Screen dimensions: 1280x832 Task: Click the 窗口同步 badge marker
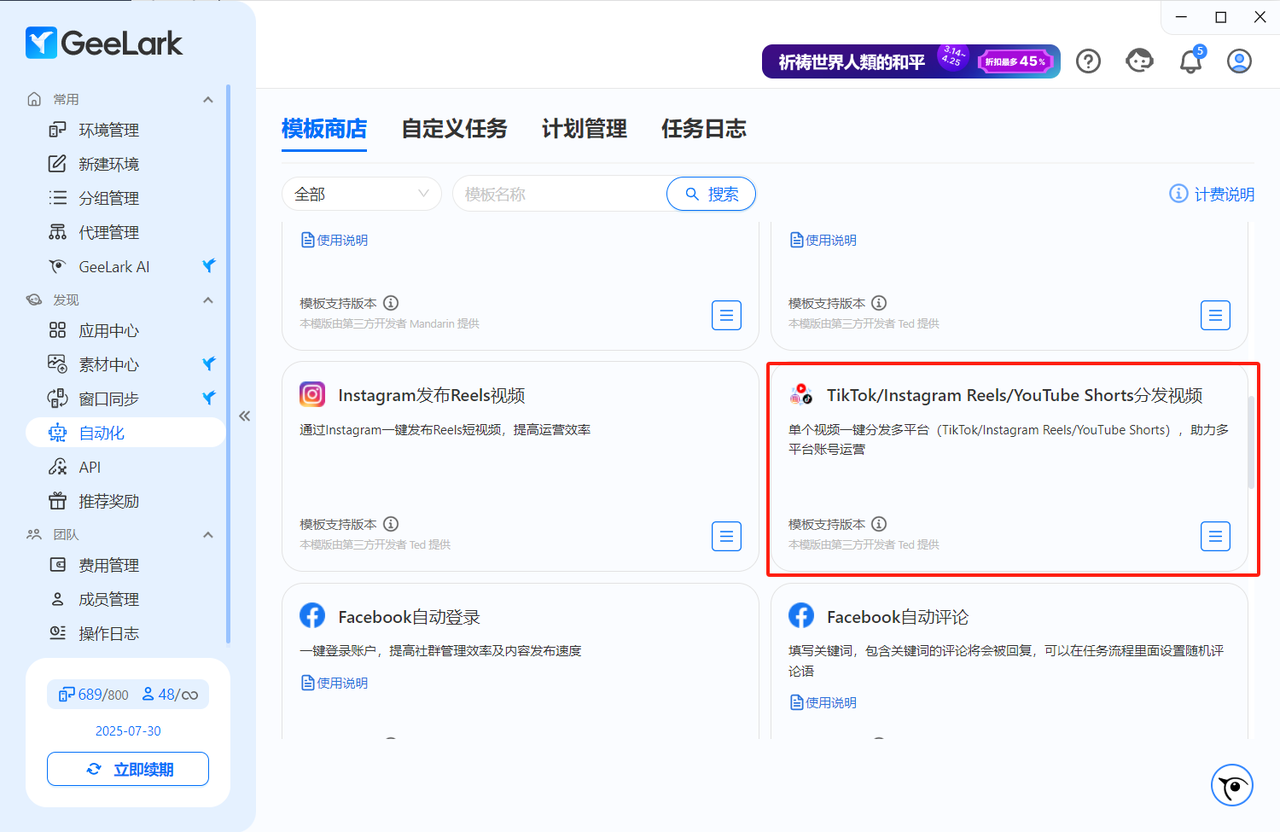point(208,398)
